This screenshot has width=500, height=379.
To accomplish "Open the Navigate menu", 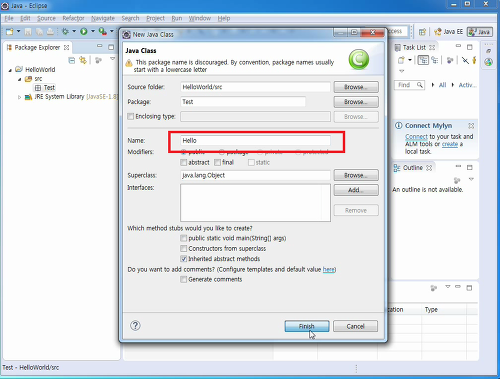I will click(103, 18).
